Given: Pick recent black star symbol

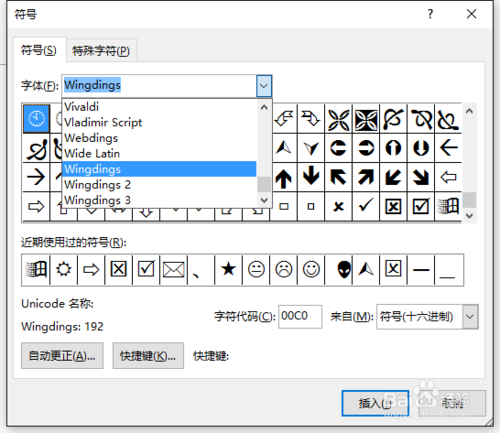Looking at the screenshot, I should click(x=228, y=269).
